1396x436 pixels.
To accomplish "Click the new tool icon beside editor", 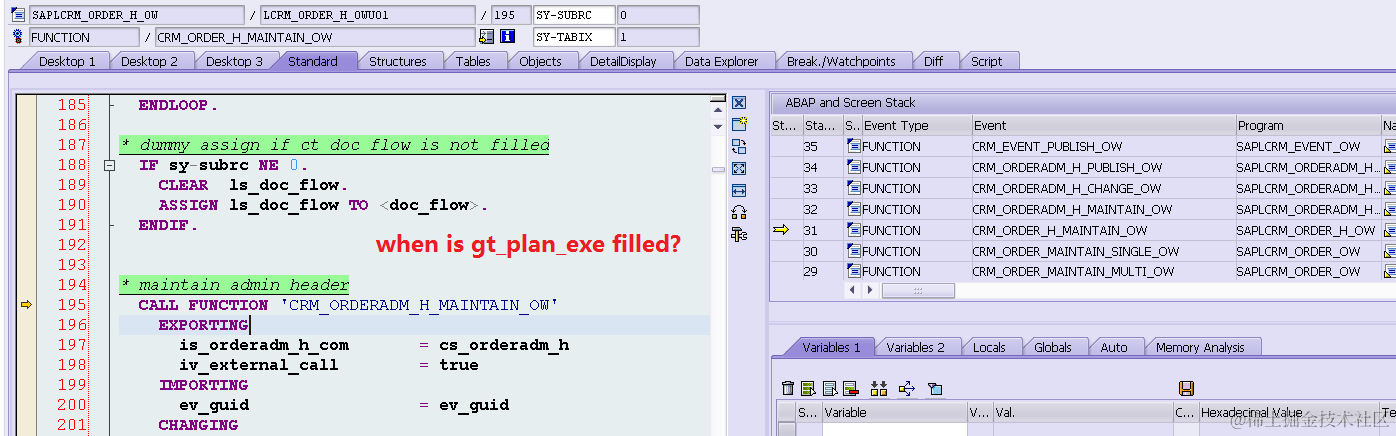I will [739, 125].
